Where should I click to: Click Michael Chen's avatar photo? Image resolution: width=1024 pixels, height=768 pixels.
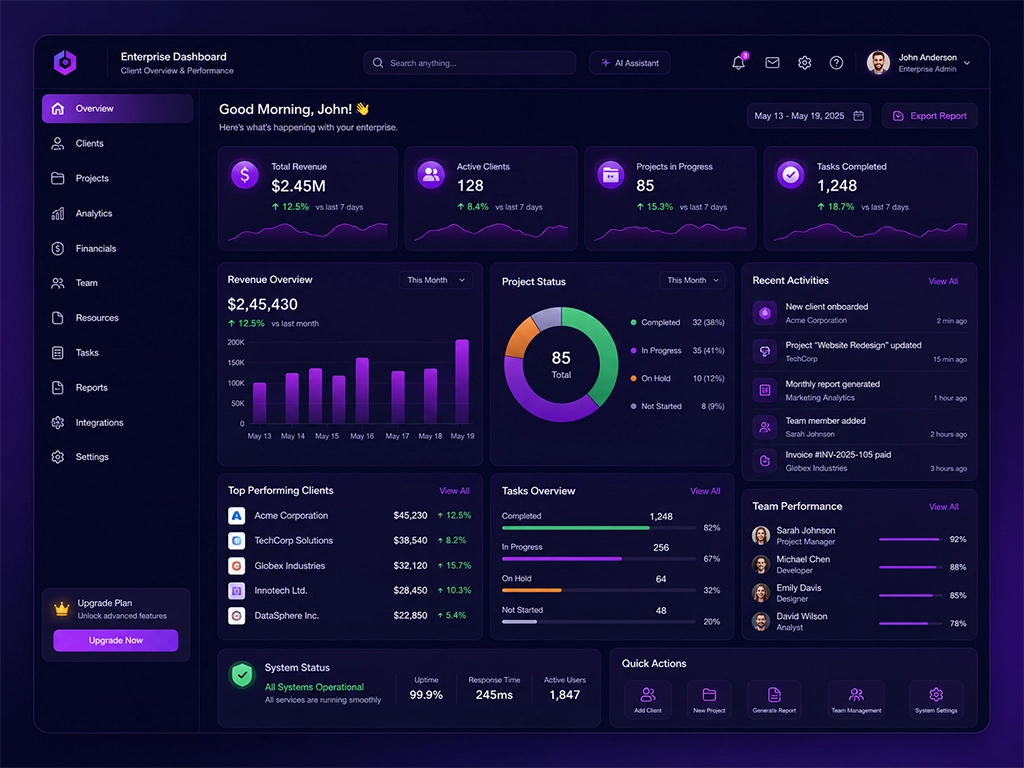761,564
